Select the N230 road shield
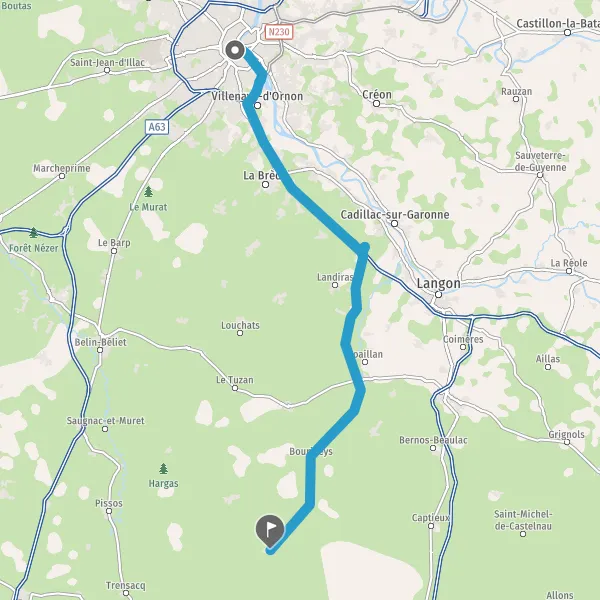 pyautogui.click(x=279, y=32)
